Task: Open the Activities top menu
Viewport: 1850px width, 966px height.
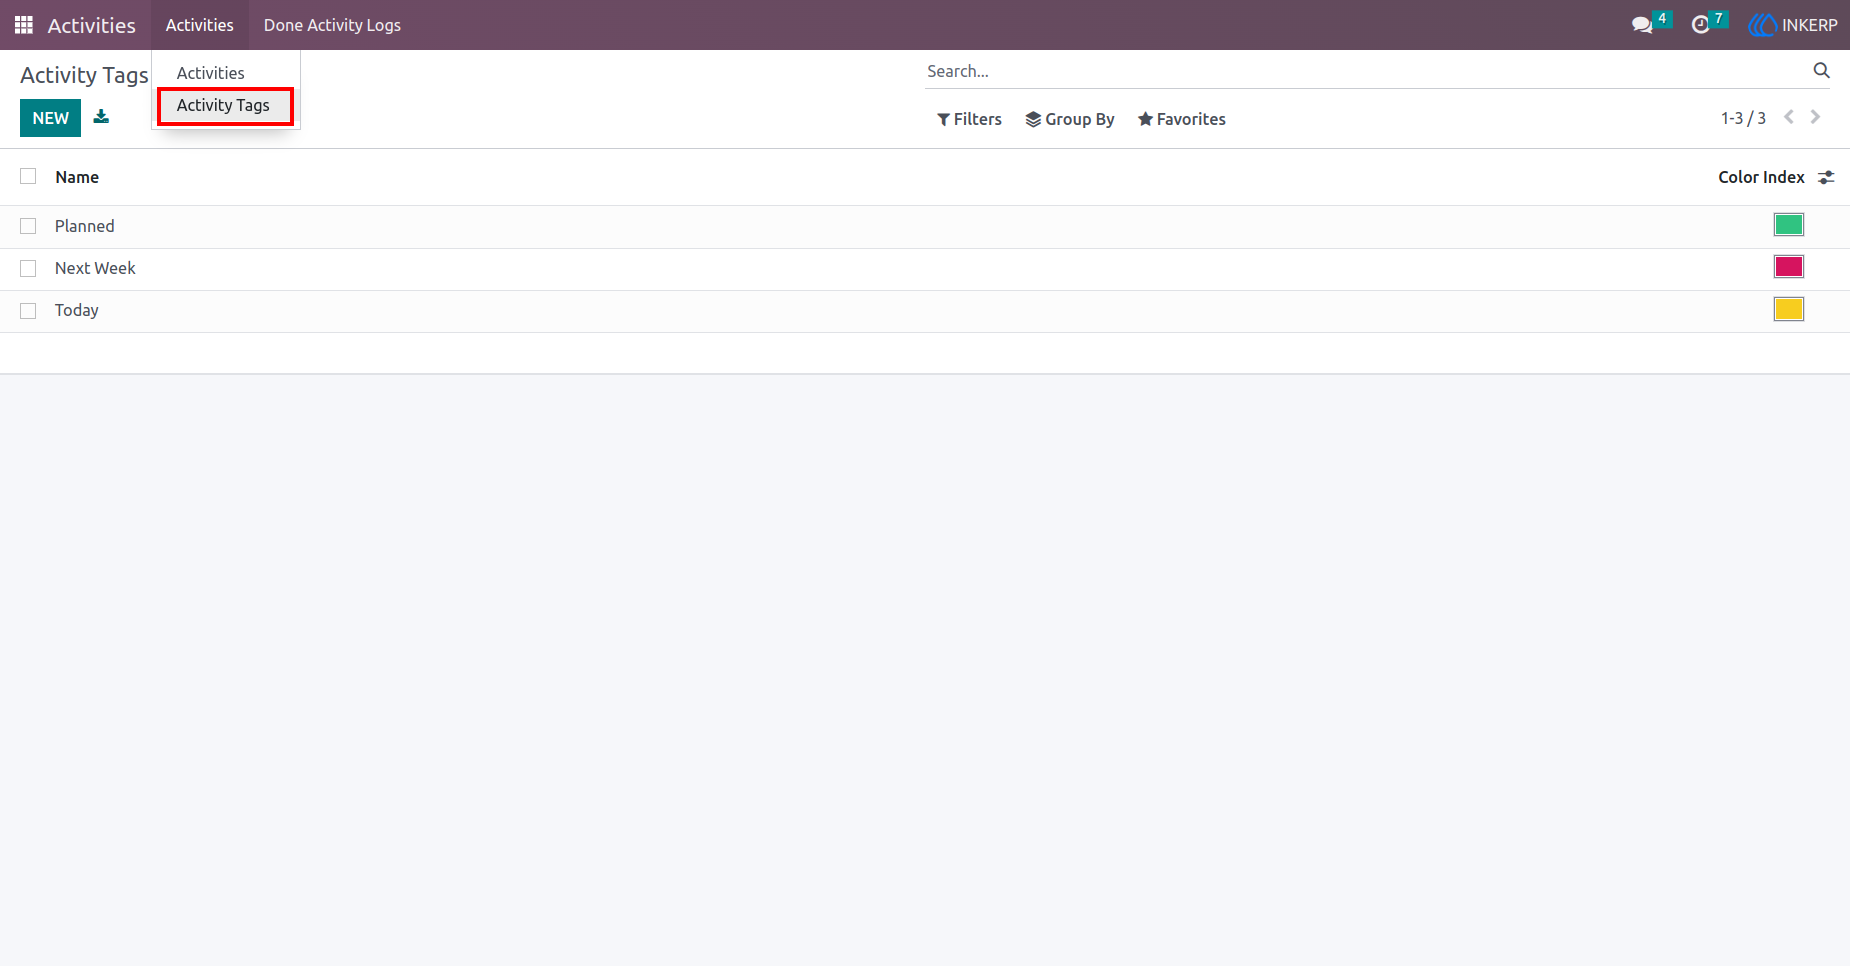Action: pyautogui.click(x=200, y=25)
